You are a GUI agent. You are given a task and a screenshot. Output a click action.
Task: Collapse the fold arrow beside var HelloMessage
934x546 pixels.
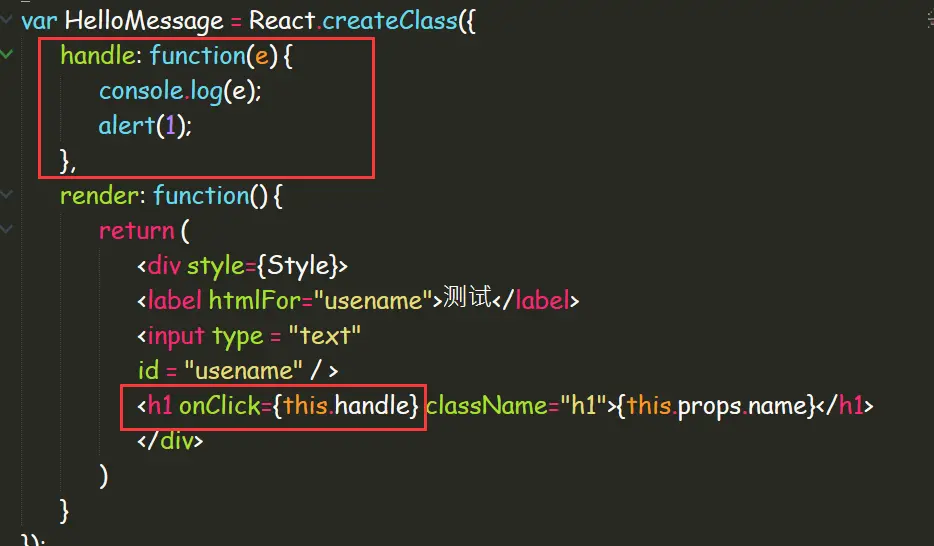click(6, 20)
